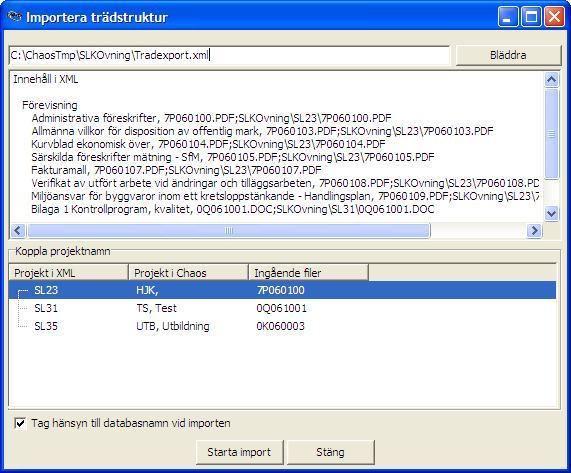Click the scroll down arrow in XML content
Screen dimensions: 571x473
click(x=551, y=213)
